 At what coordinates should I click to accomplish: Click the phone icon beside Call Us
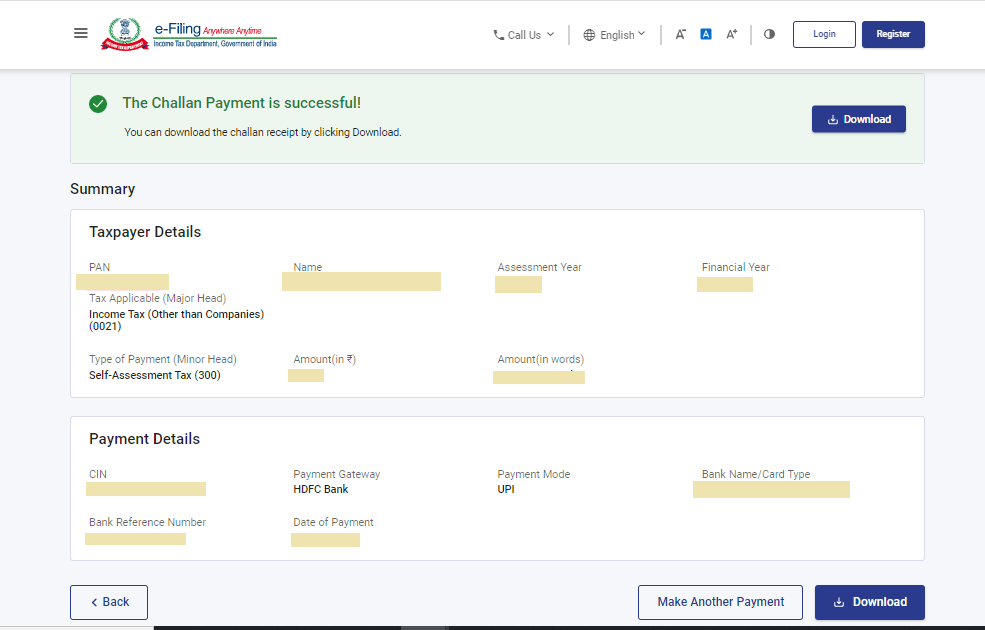point(499,35)
